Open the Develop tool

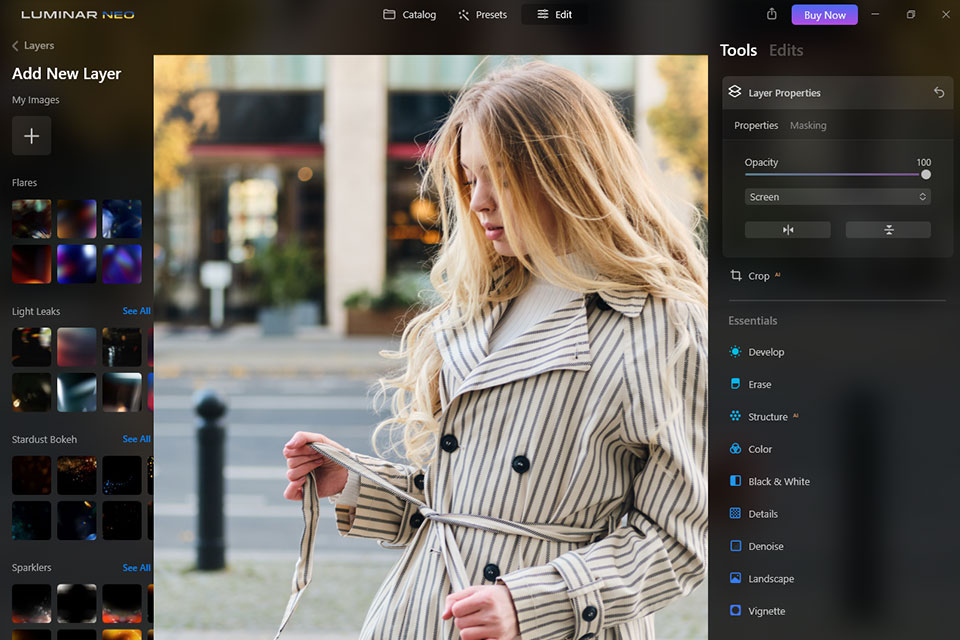point(757,352)
